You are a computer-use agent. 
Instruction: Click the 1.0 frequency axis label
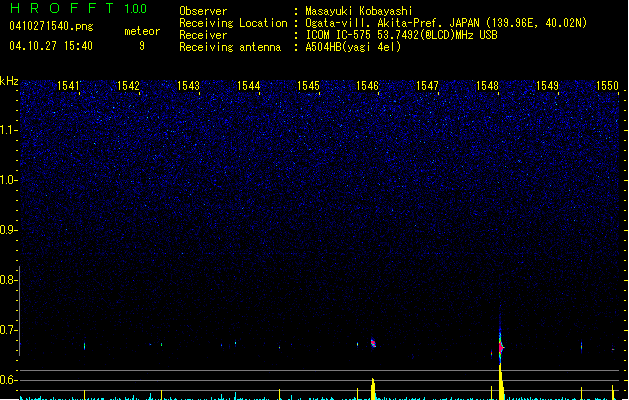tap(9, 180)
